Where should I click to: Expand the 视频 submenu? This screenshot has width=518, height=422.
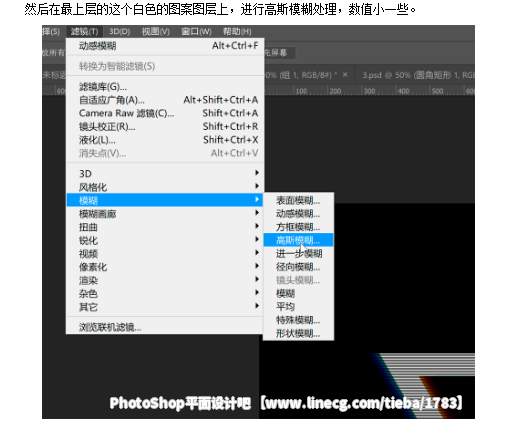pos(165,254)
